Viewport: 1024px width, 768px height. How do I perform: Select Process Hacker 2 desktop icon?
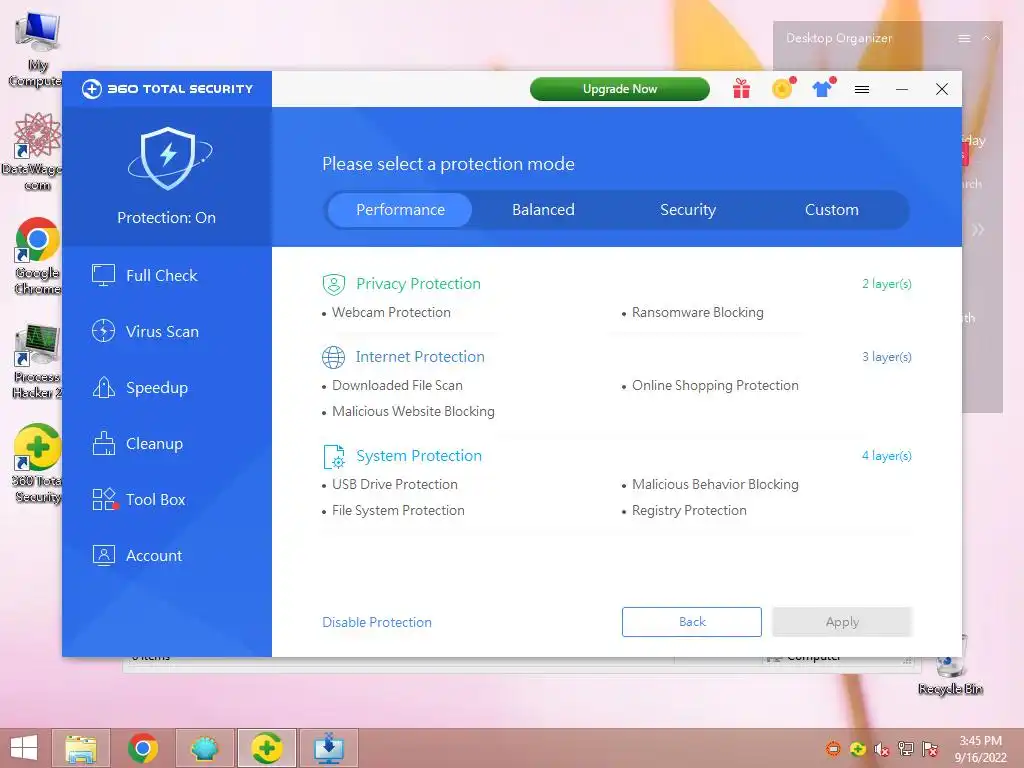point(37,361)
